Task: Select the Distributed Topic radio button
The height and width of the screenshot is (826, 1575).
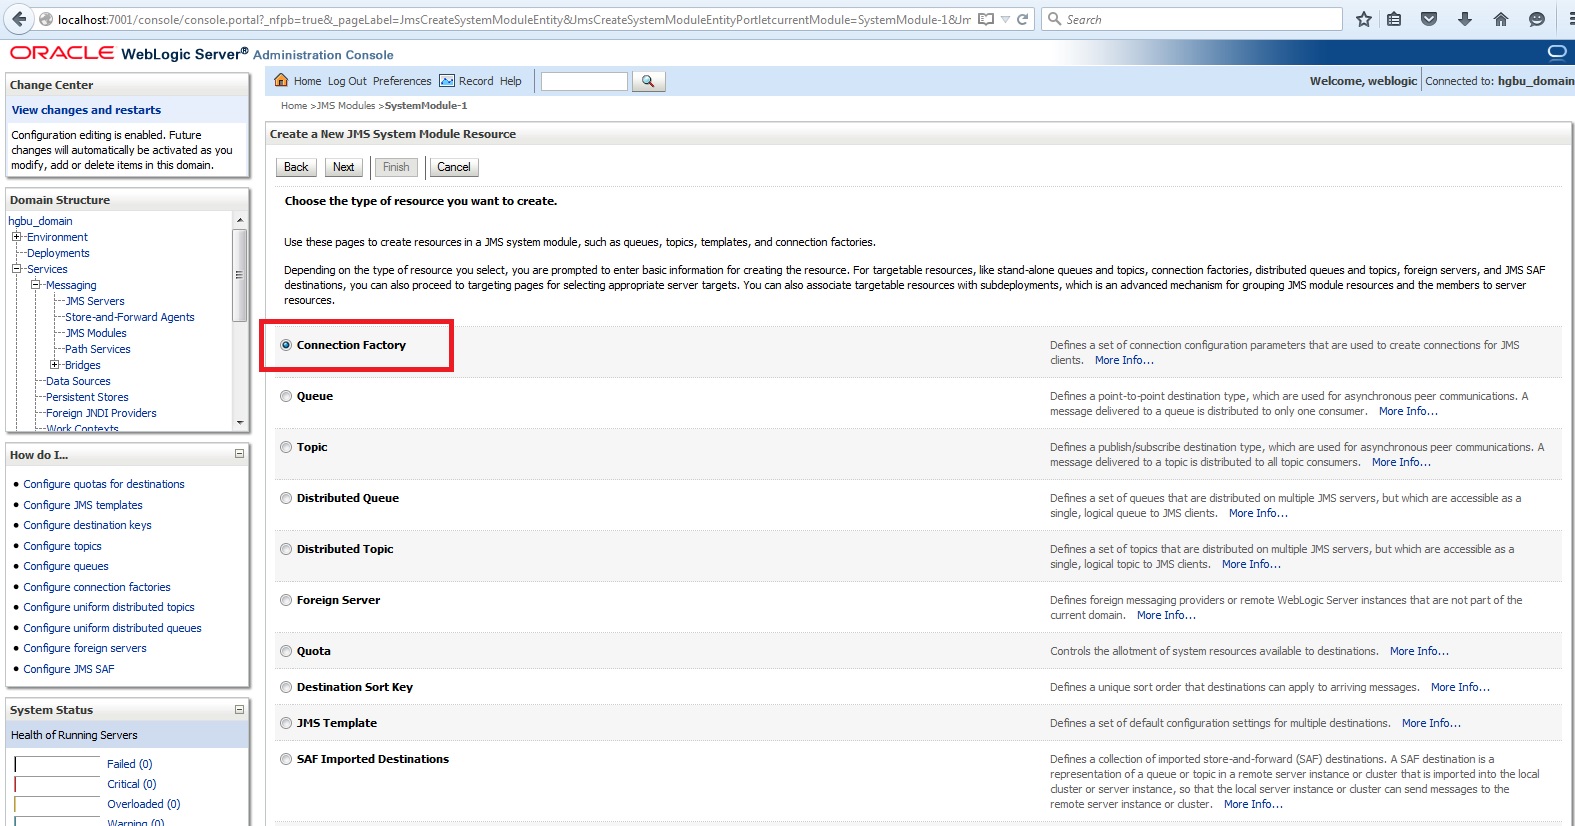Action: tap(286, 549)
